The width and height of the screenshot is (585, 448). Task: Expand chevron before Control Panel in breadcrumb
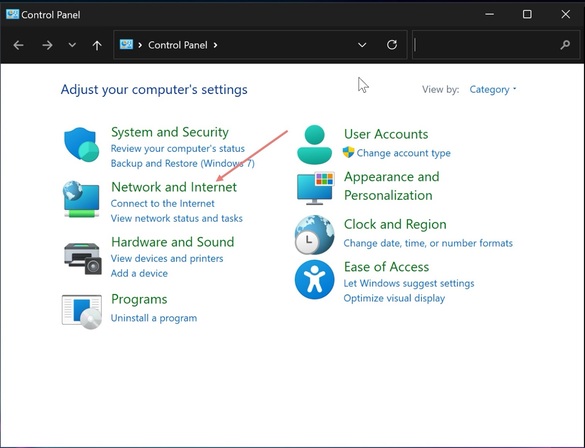click(140, 45)
